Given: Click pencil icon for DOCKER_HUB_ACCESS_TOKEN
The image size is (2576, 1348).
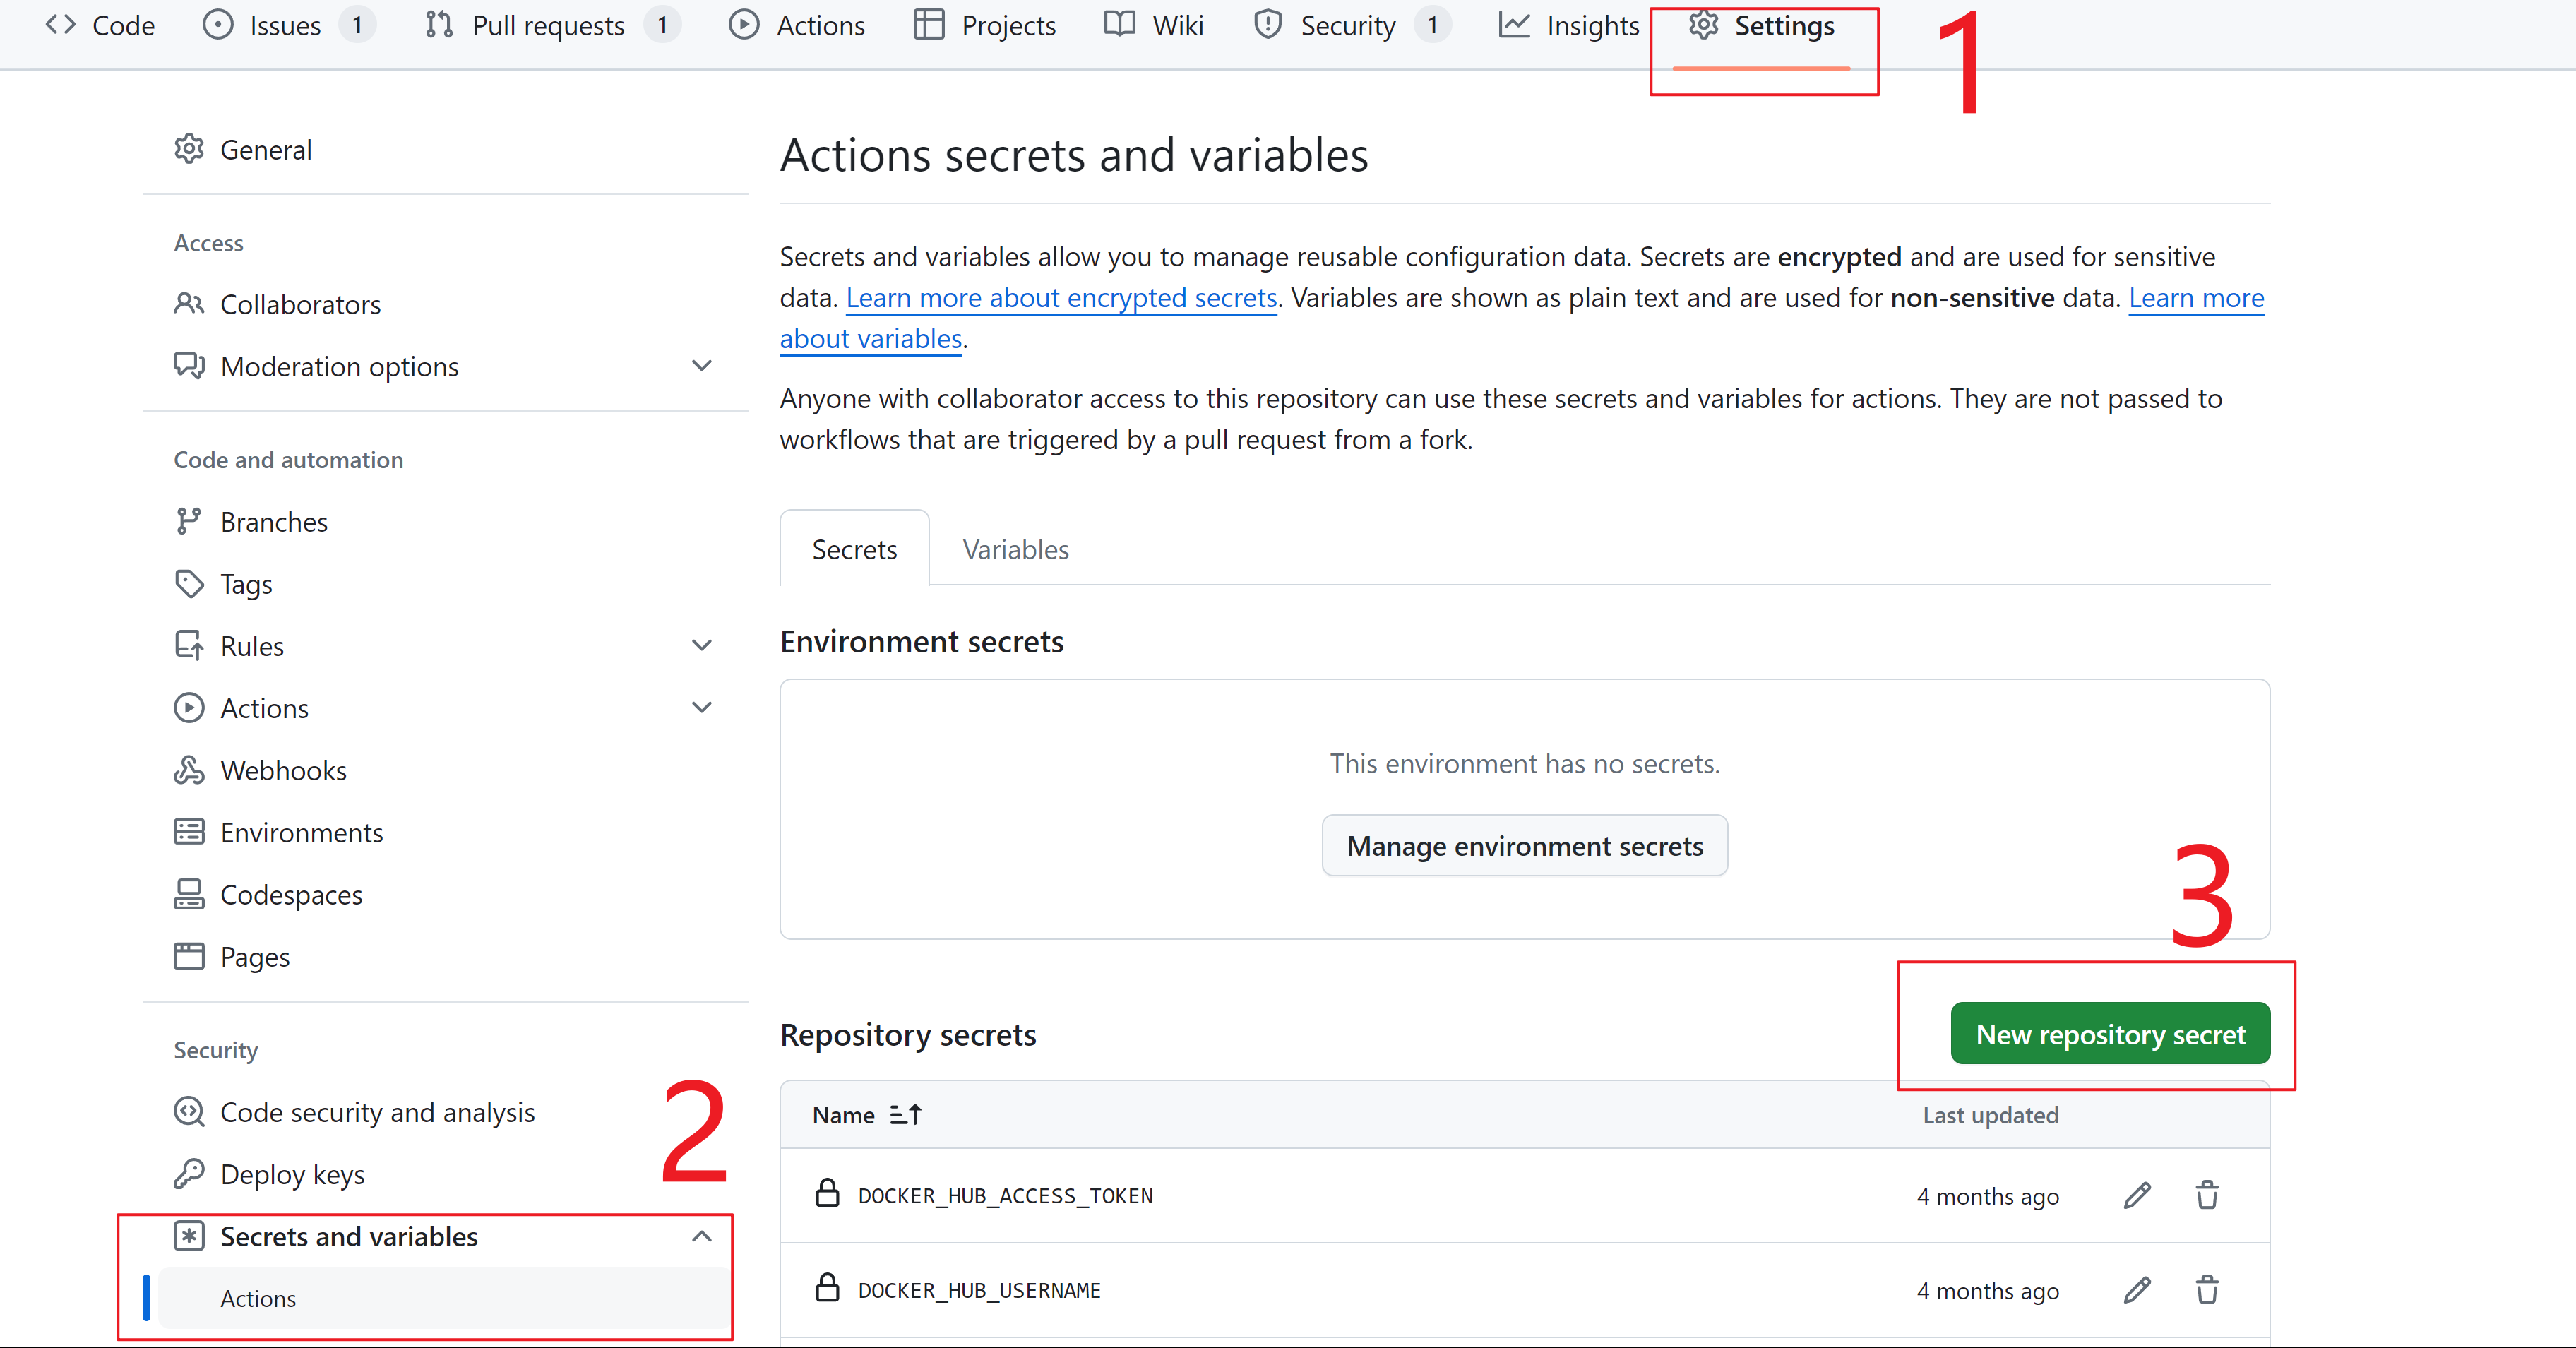Looking at the screenshot, I should (2137, 1195).
